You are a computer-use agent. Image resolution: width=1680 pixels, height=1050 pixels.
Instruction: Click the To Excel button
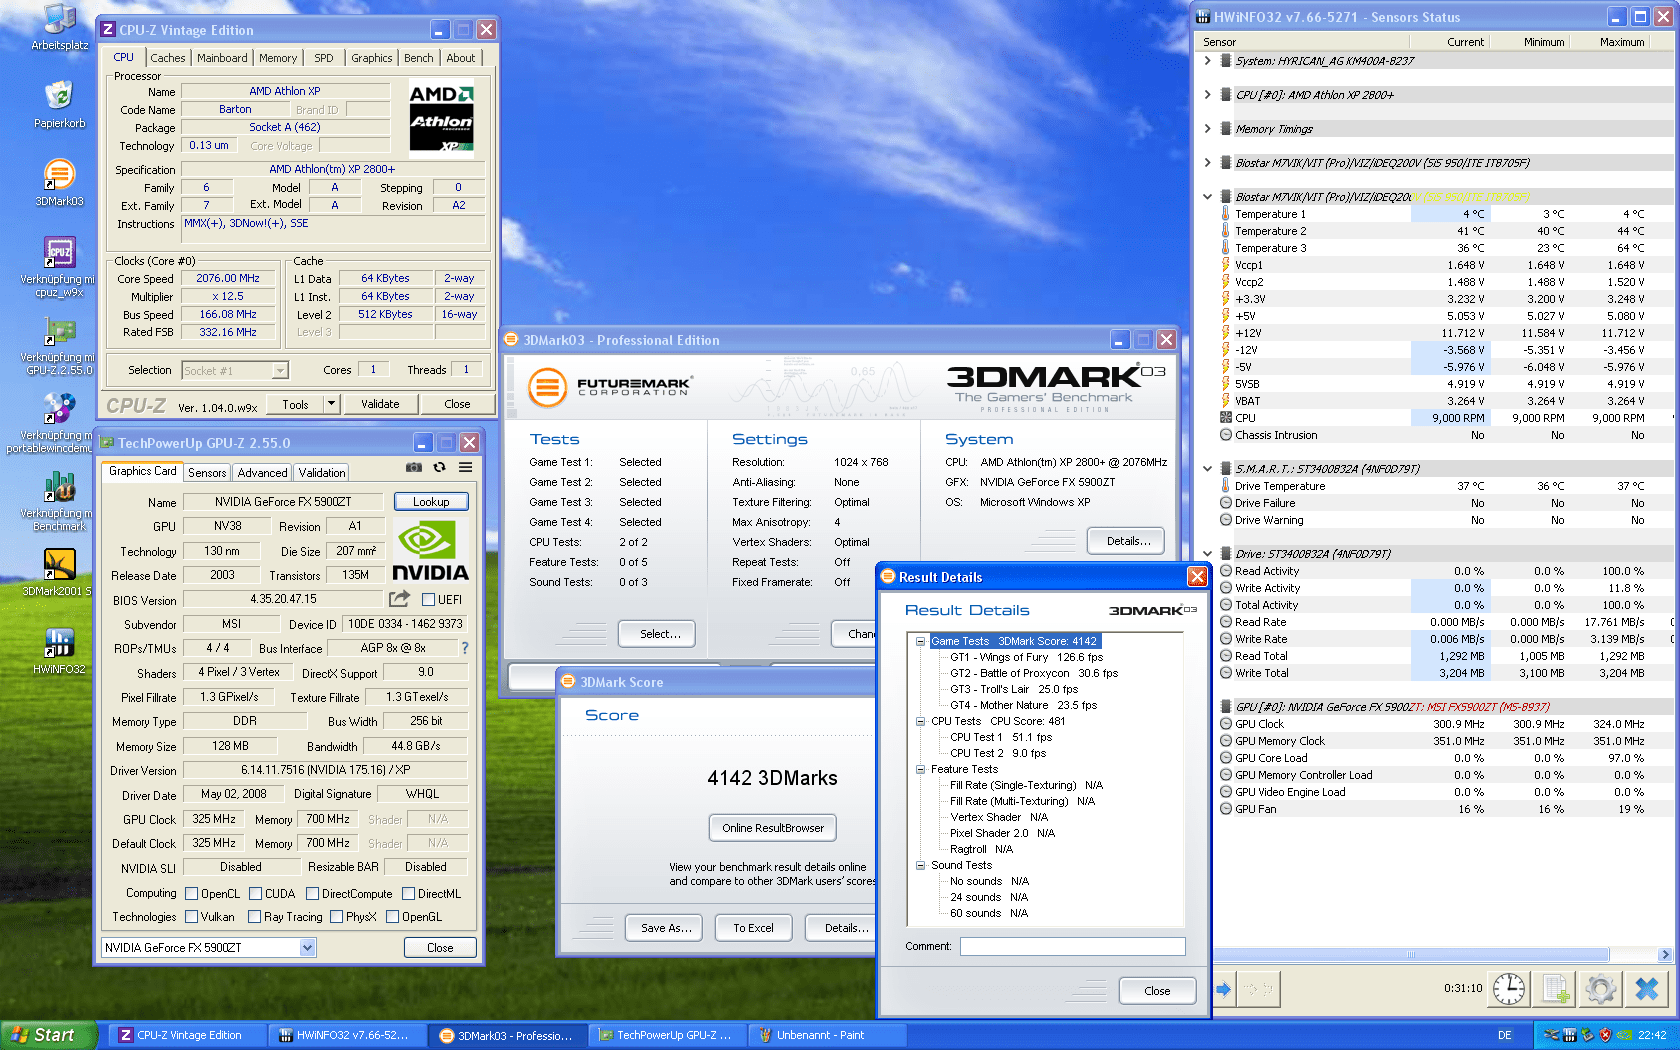pyautogui.click(x=753, y=928)
